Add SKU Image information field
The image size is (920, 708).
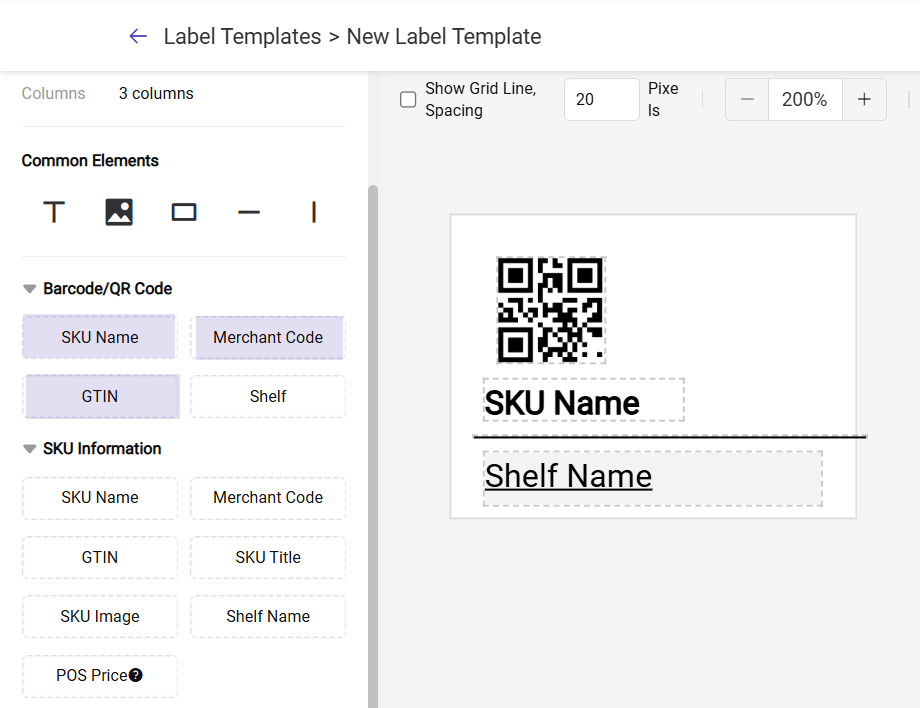pos(100,617)
